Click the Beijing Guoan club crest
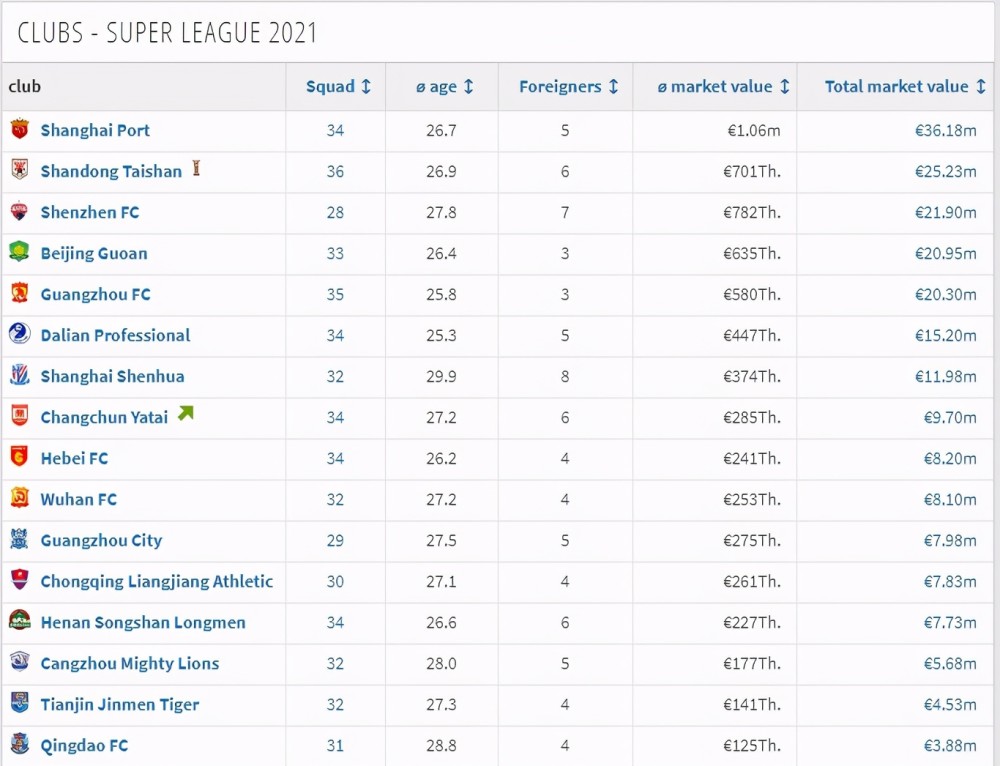The height and width of the screenshot is (766, 1000). click(x=20, y=252)
